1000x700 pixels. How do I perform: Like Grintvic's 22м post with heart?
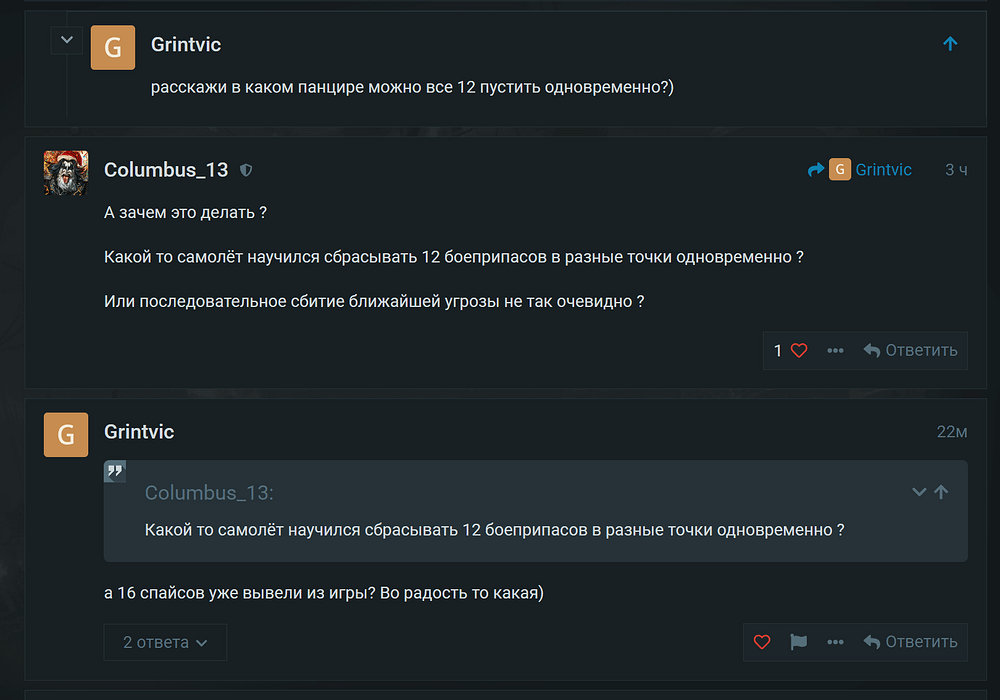762,642
